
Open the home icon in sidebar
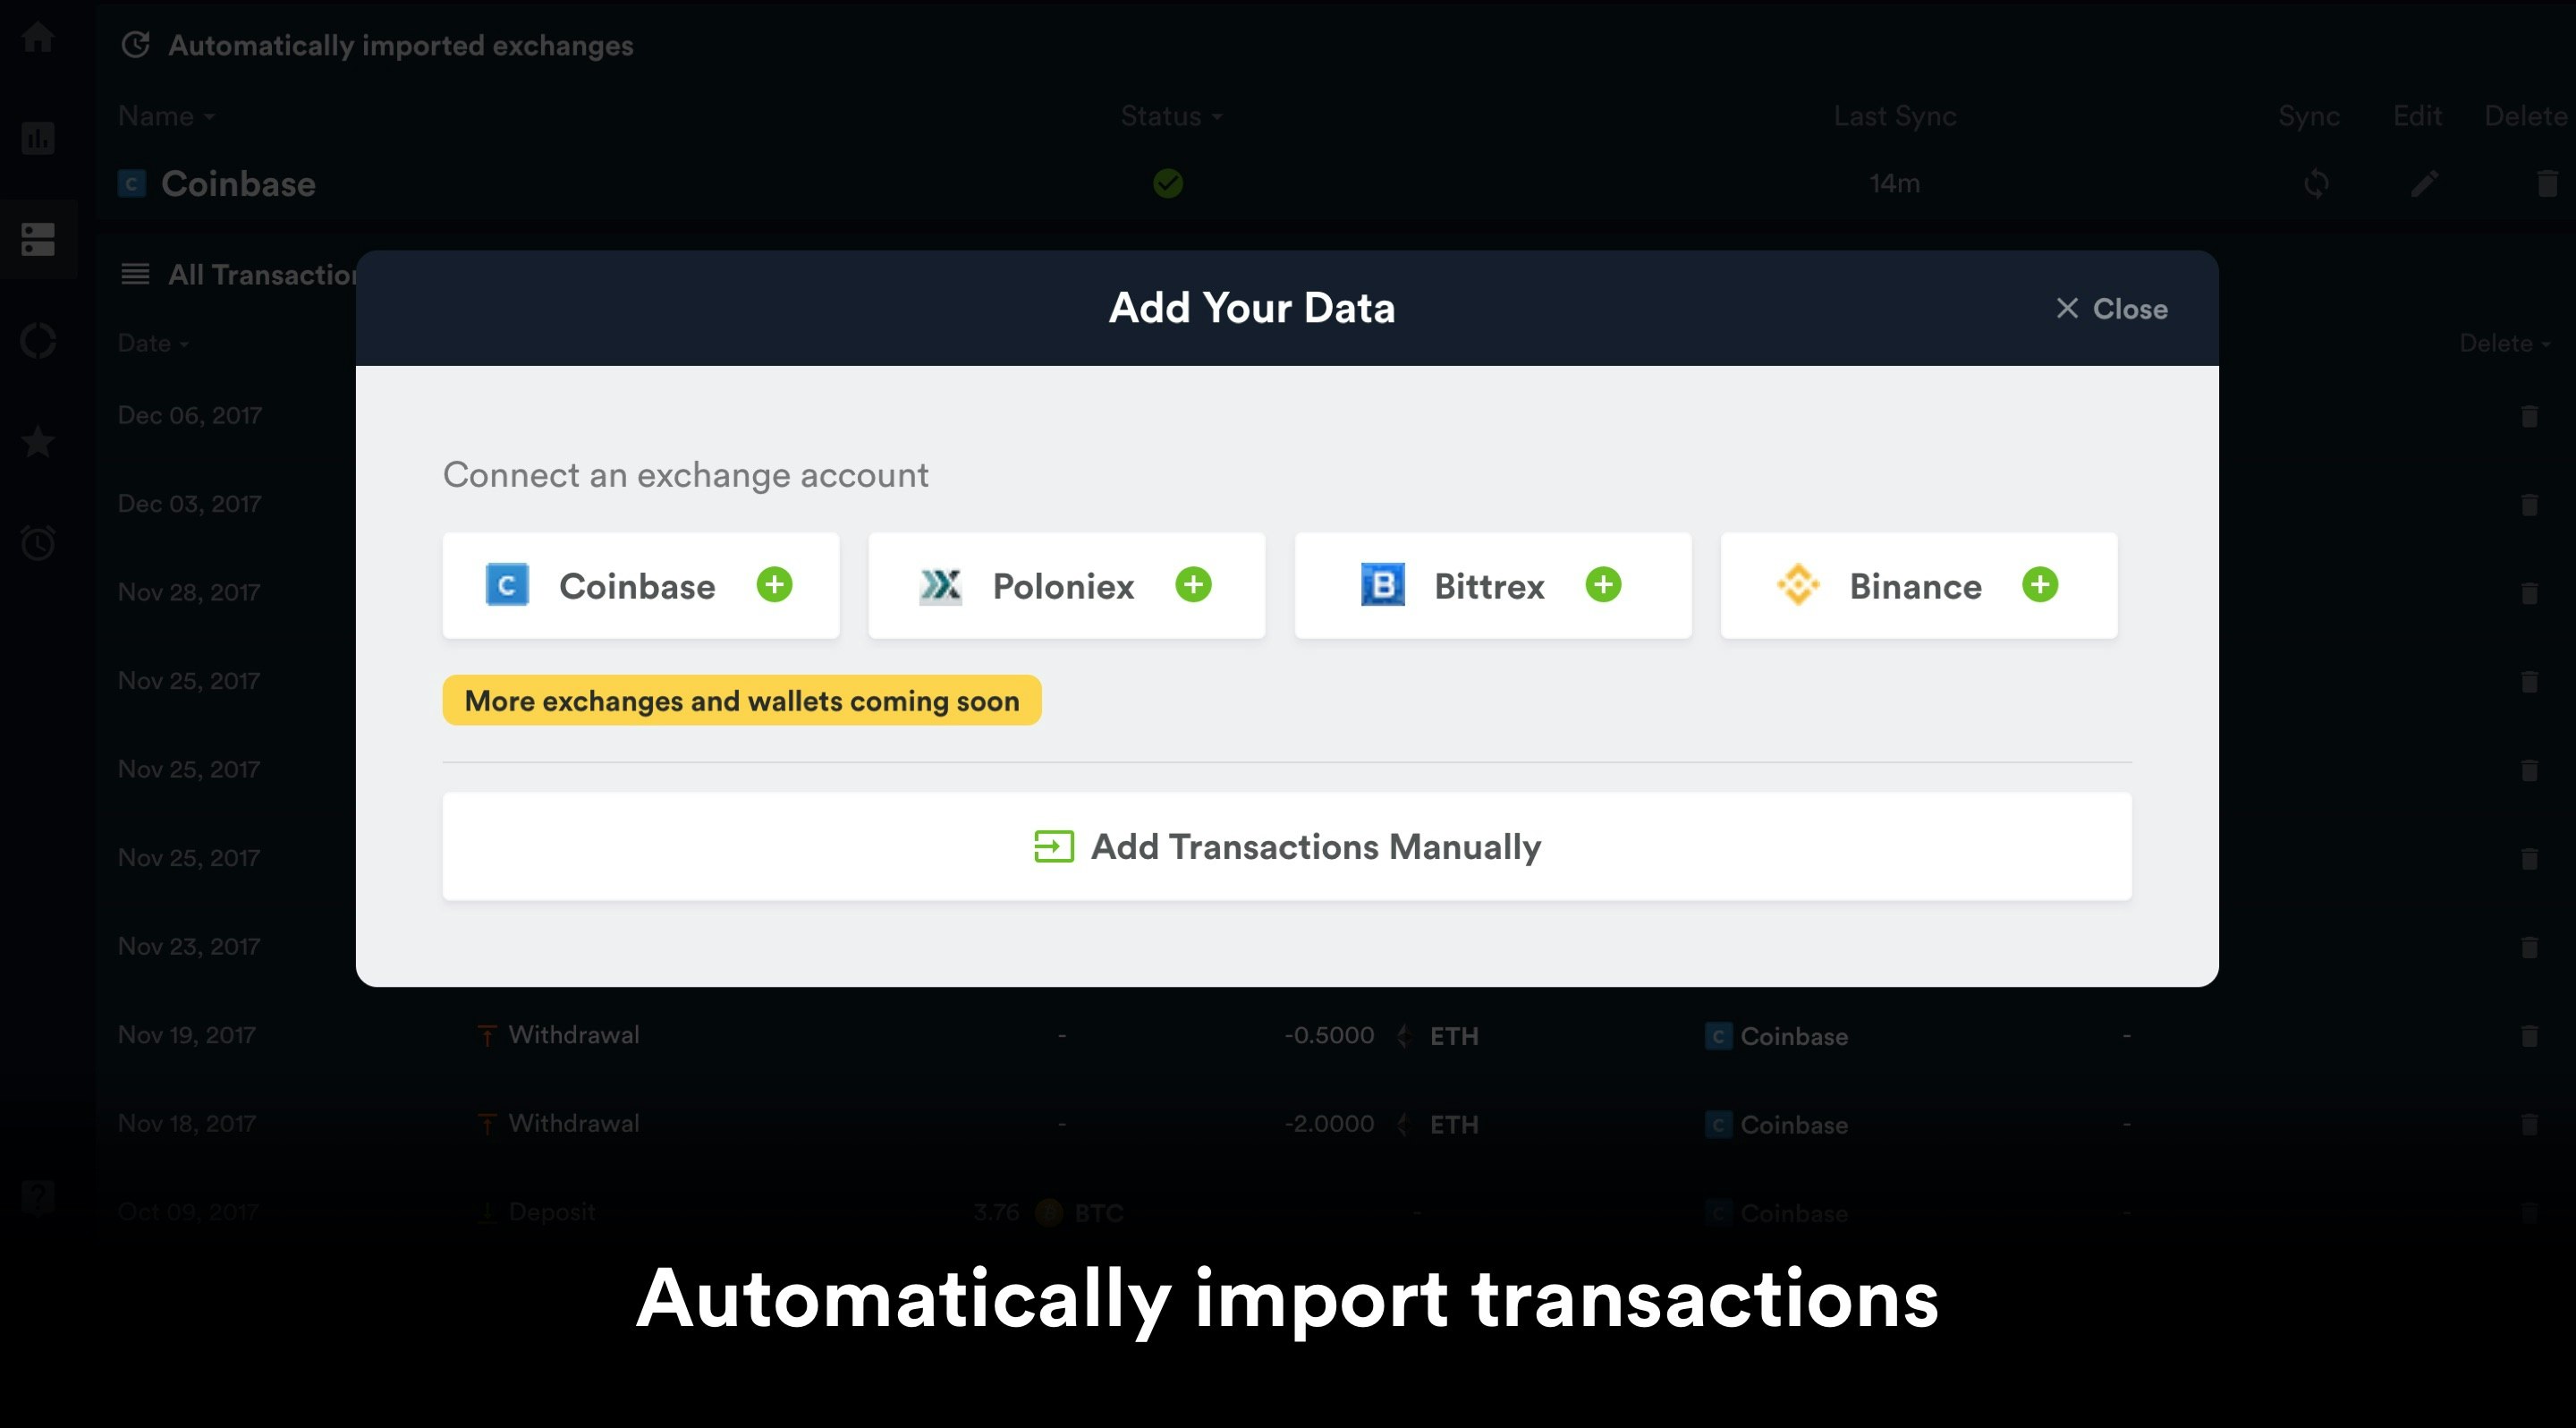[38, 37]
